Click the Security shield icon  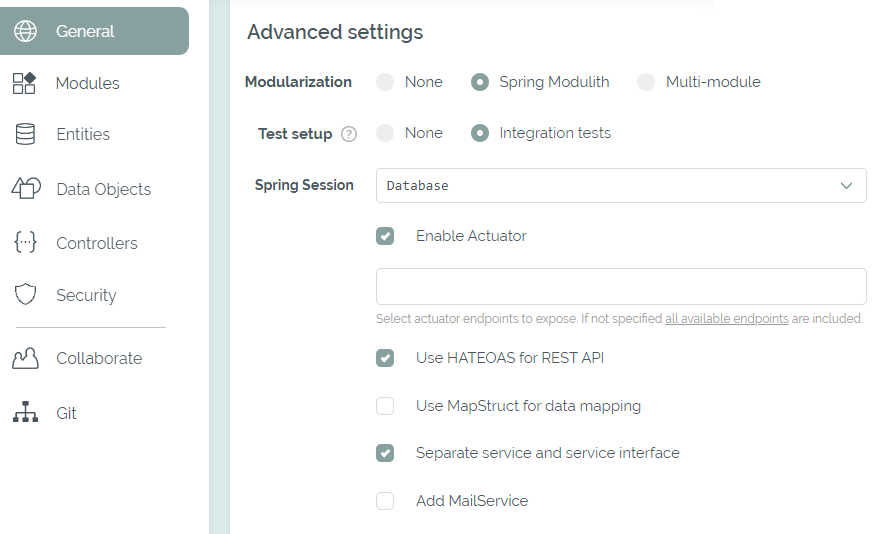(25, 295)
